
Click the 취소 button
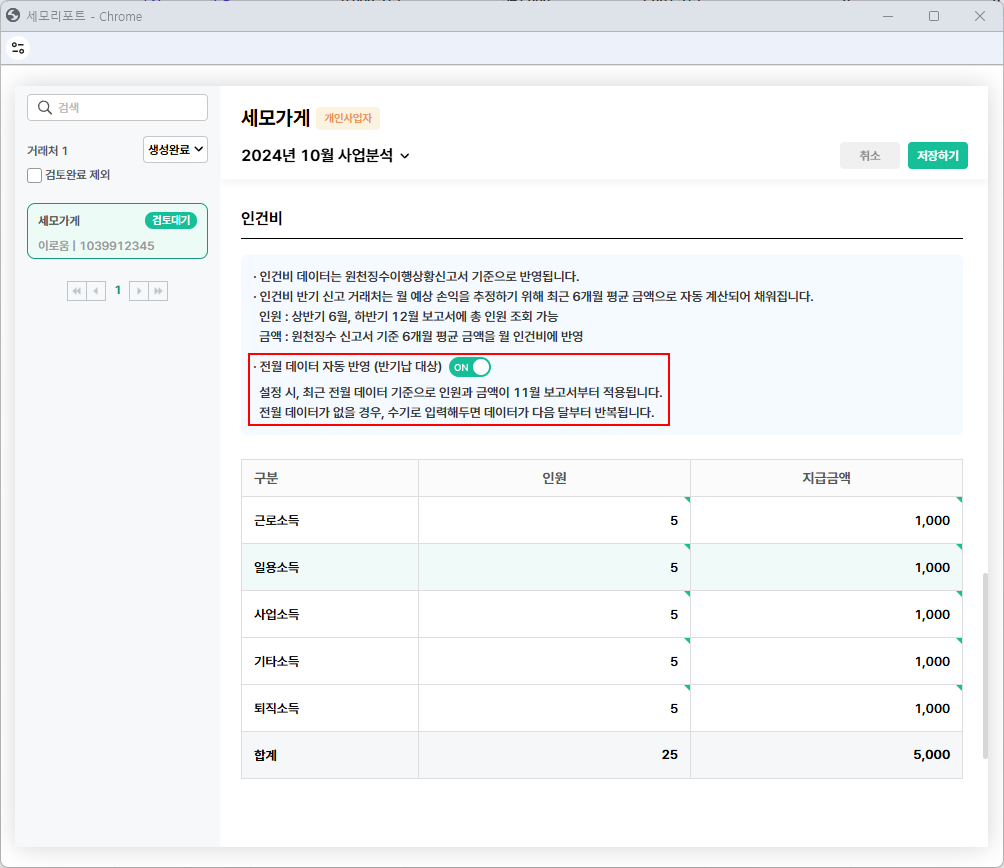pyautogui.click(x=870, y=156)
